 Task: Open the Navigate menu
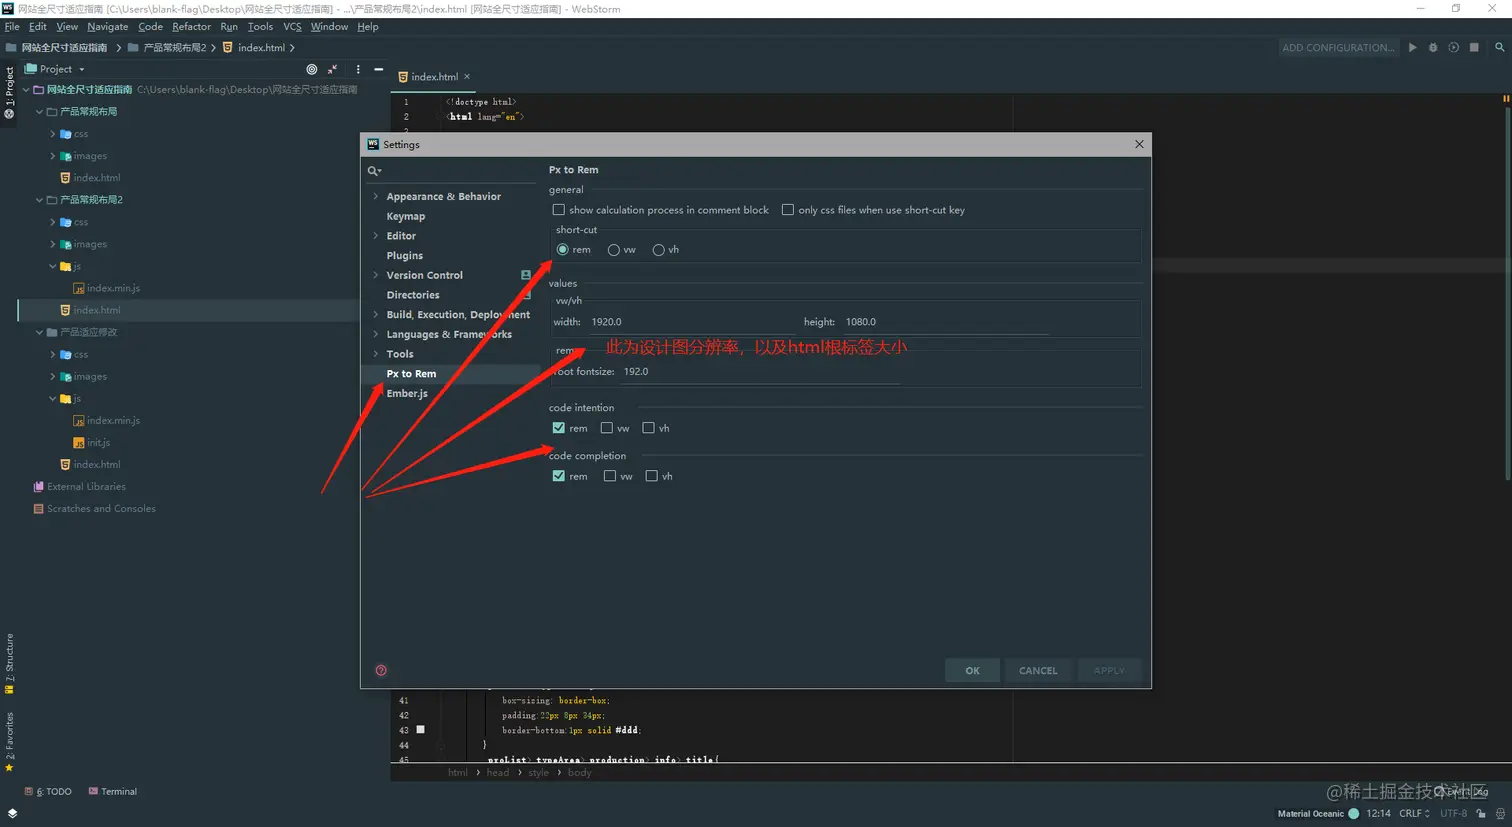pyautogui.click(x=107, y=27)
